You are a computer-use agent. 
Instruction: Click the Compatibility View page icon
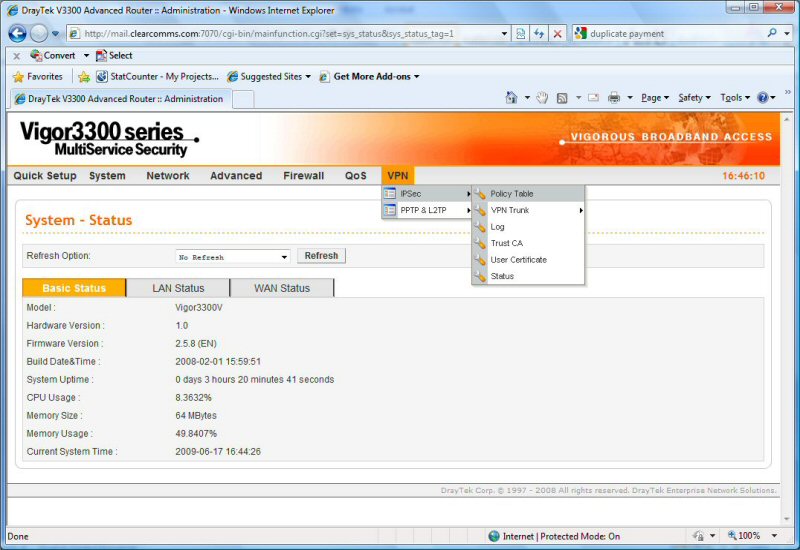coord(520,34)
